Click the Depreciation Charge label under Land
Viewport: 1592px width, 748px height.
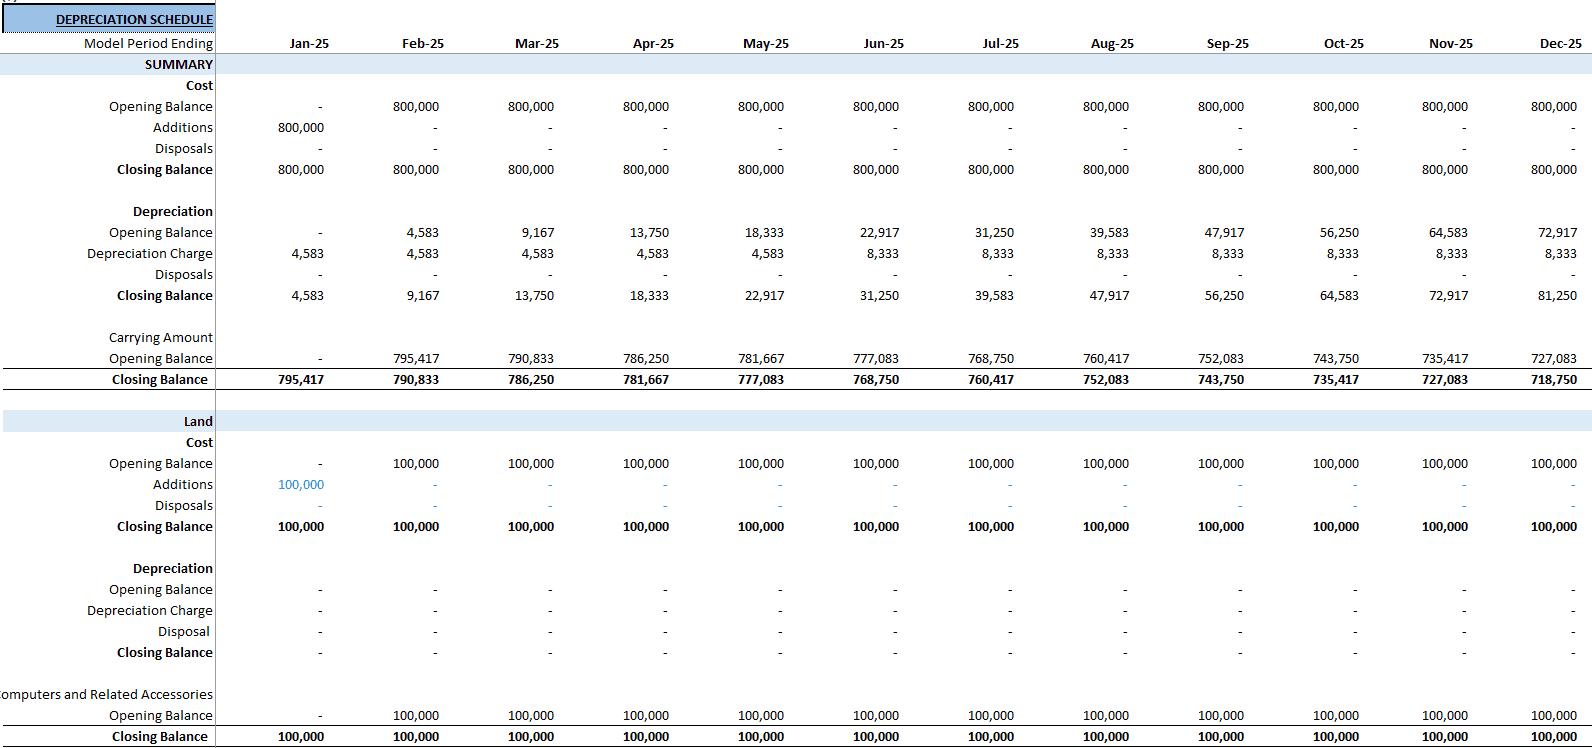click(x=150, y=611)
